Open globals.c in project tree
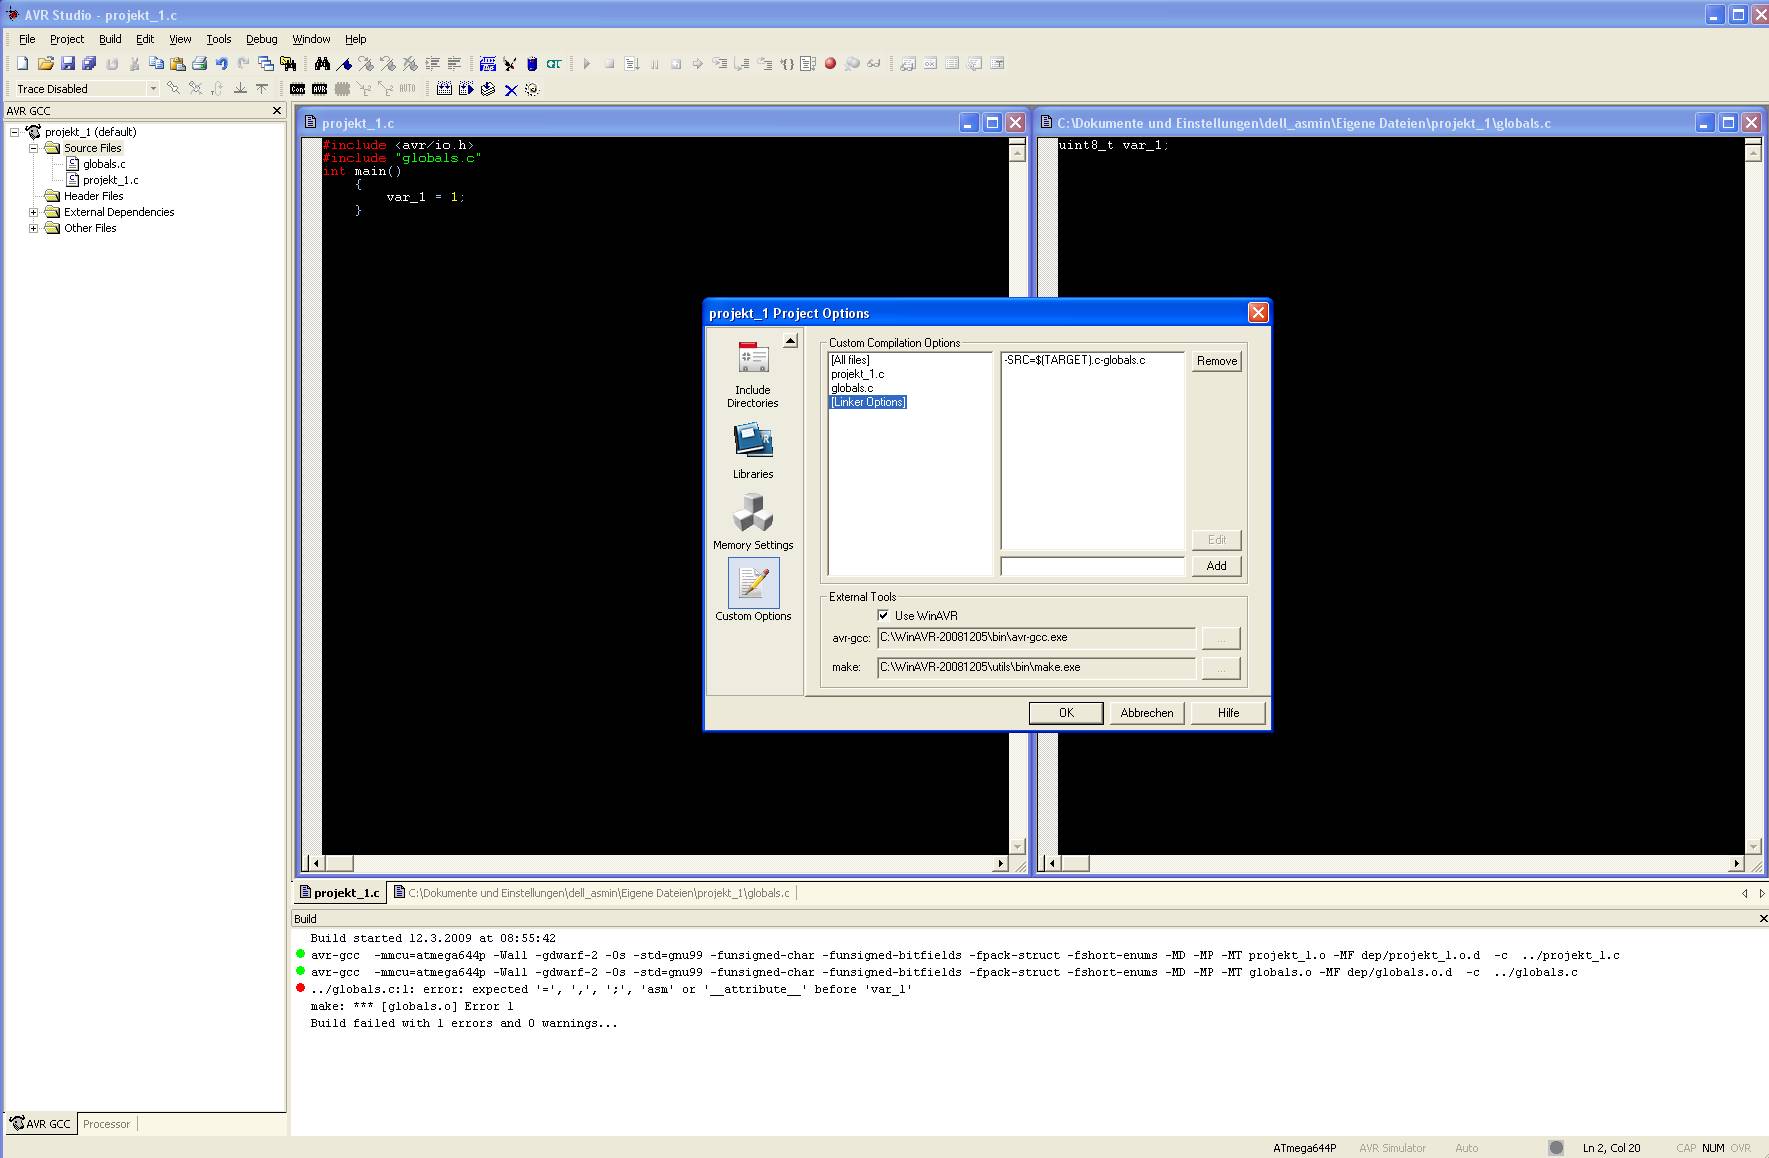 pos(104,164)
